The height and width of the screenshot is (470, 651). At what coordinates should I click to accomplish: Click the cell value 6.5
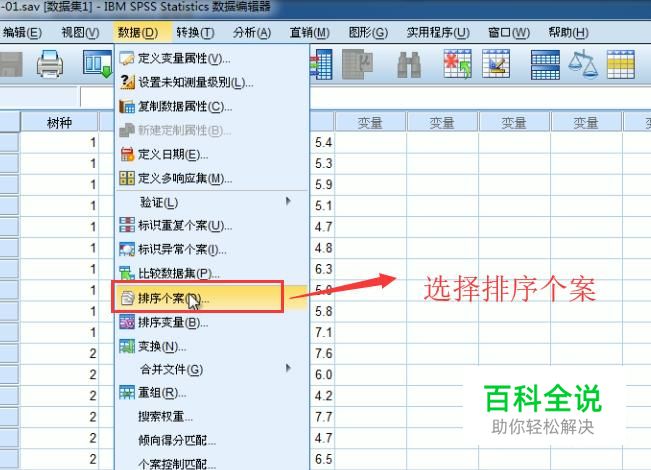point(323,459)
